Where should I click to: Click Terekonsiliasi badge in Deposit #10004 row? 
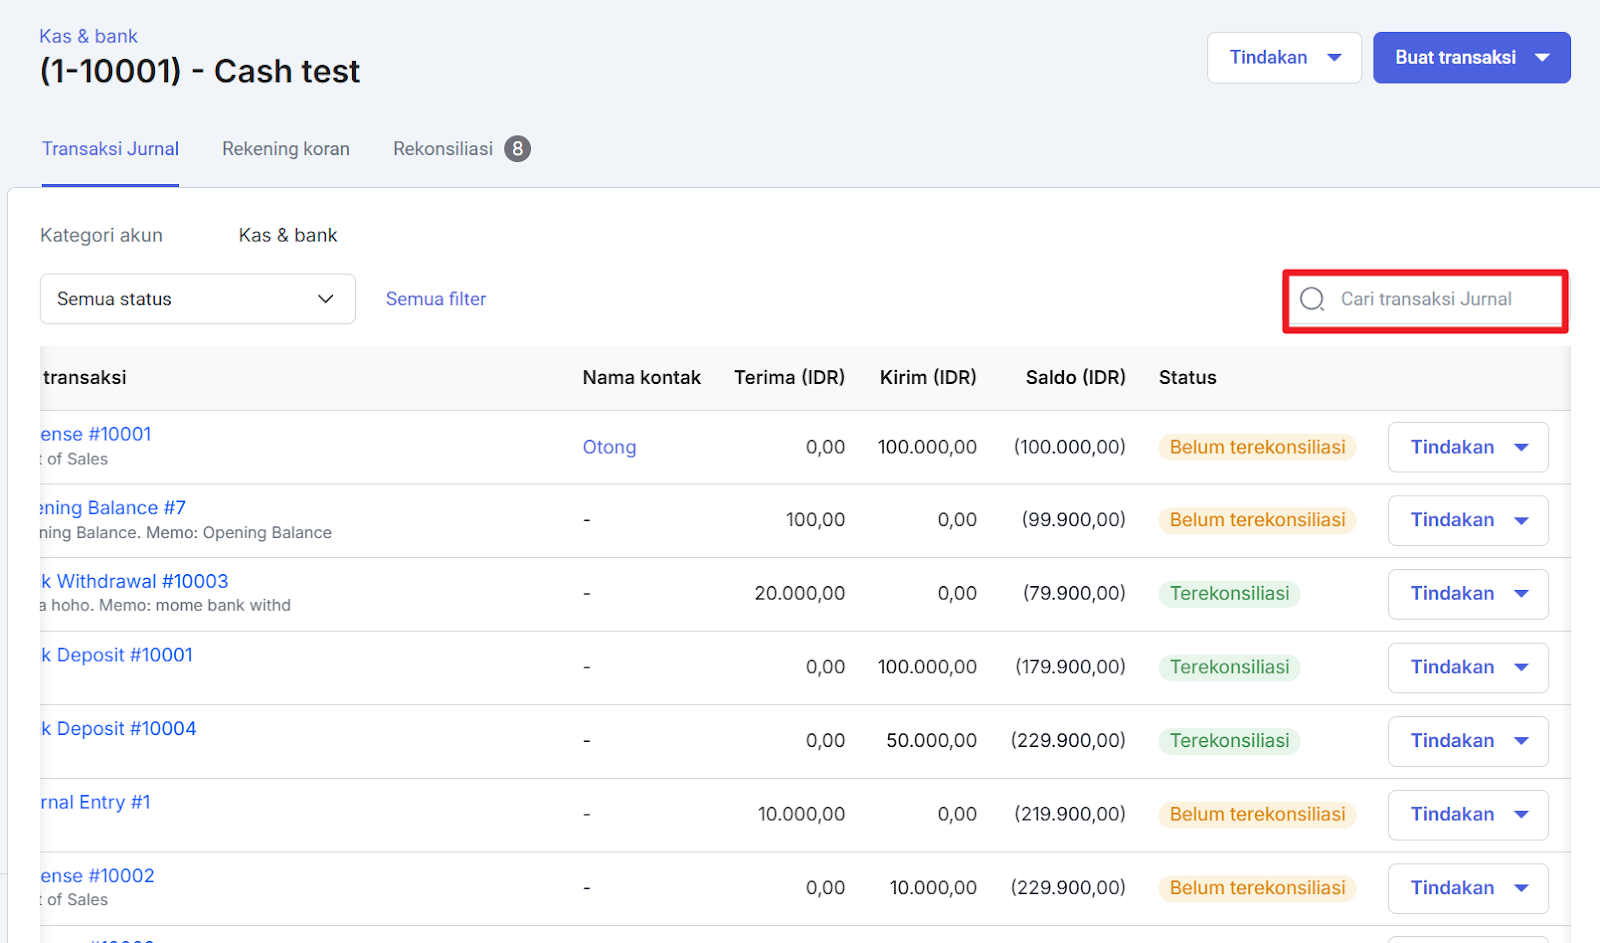[x=1229, y=741]
